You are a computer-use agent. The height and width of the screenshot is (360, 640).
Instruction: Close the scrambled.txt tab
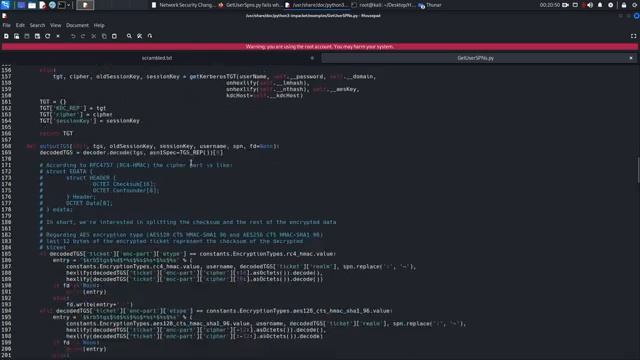tap(312, 58)
